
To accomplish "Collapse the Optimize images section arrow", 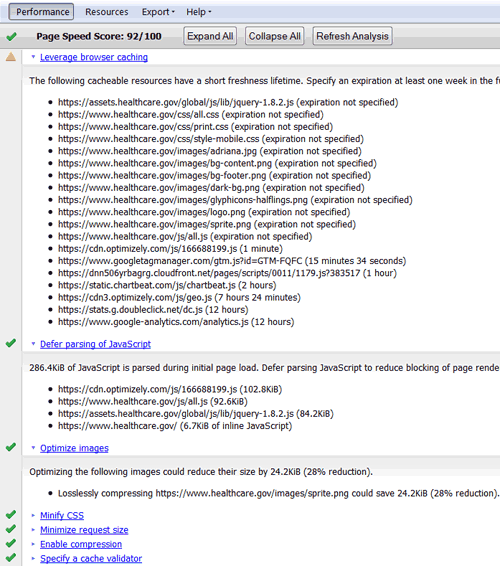I will coord(33,448).
